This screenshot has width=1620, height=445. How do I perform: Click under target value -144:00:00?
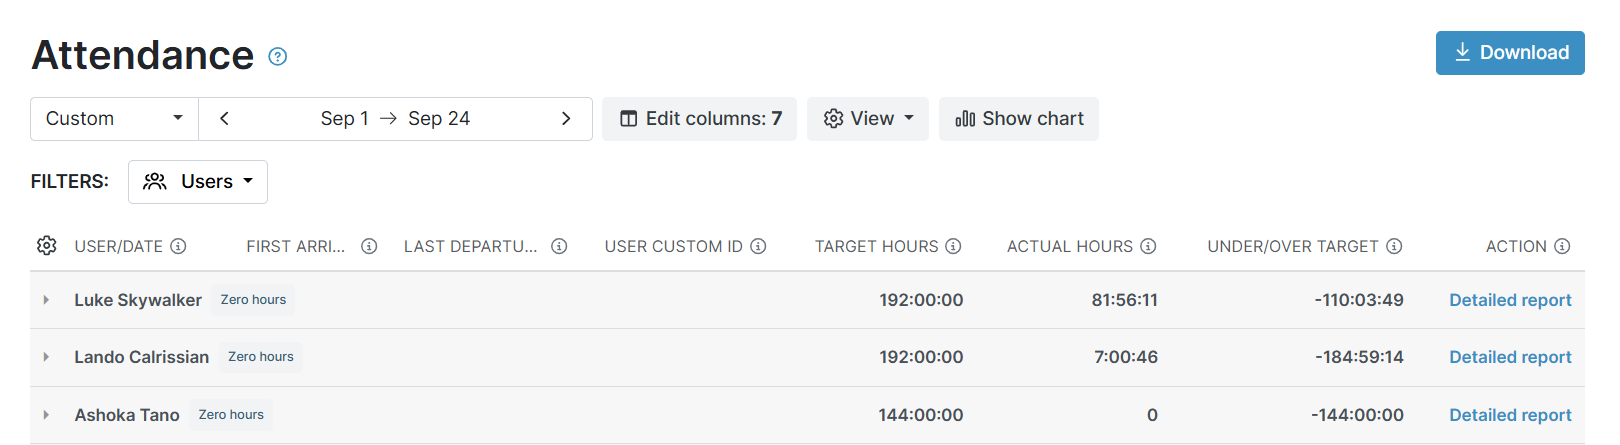[1357, 415]
